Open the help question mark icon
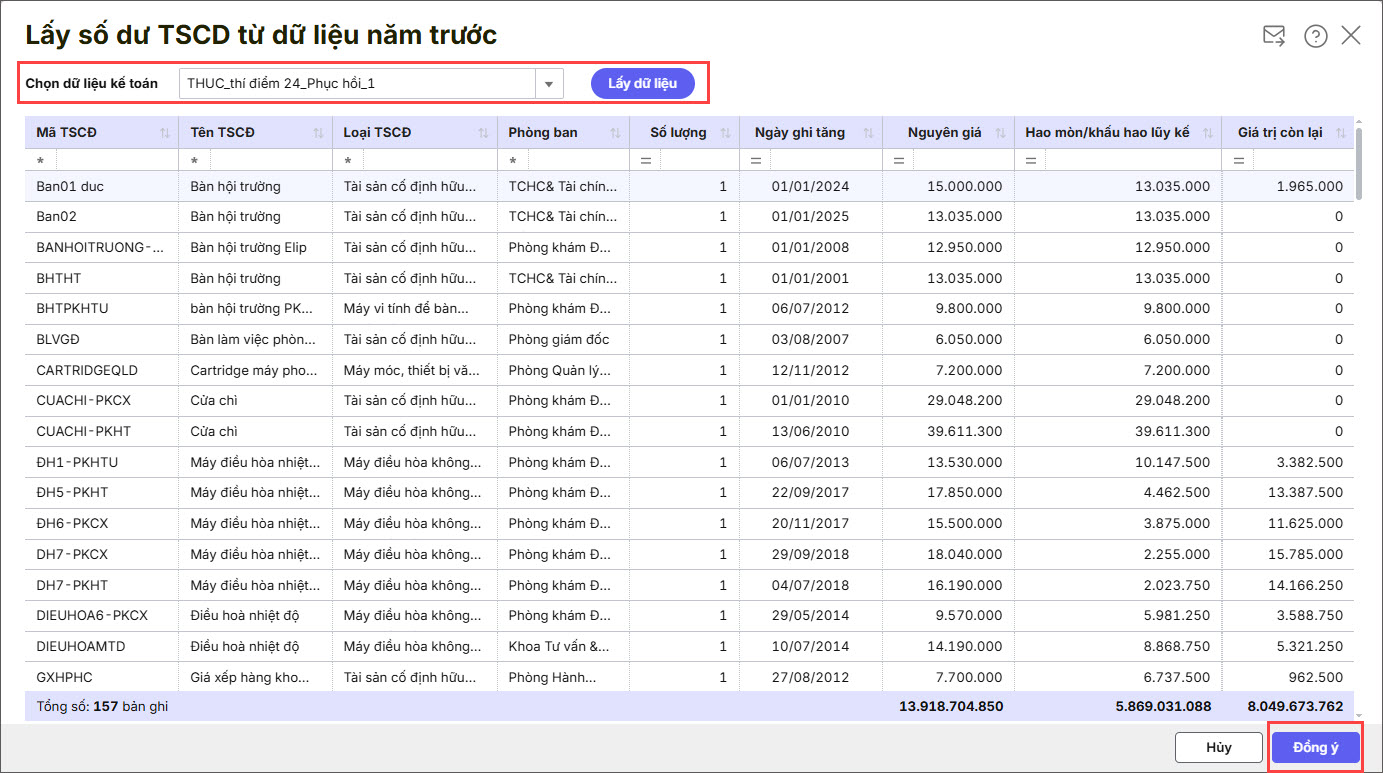 pyautogui.click(x=1315, y=36)
